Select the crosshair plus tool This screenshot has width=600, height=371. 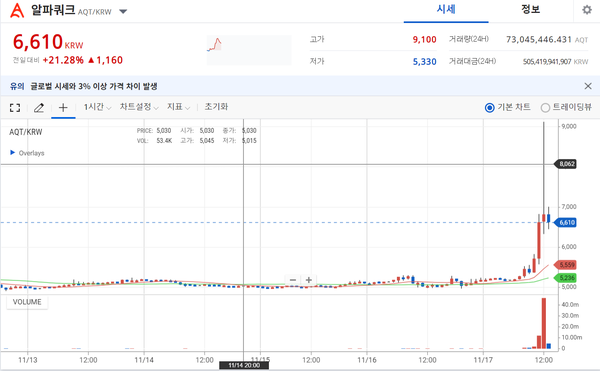(x=63, y=107)
